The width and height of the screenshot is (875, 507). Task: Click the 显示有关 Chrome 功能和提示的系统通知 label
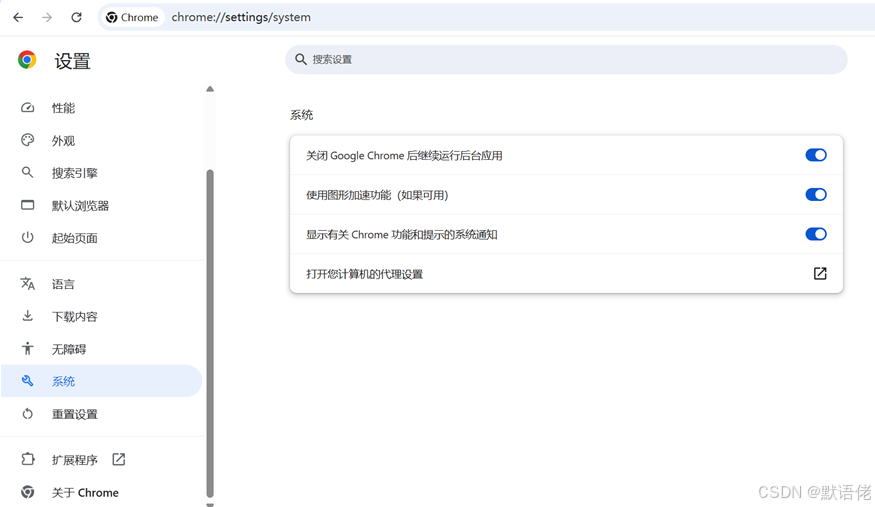402,234
